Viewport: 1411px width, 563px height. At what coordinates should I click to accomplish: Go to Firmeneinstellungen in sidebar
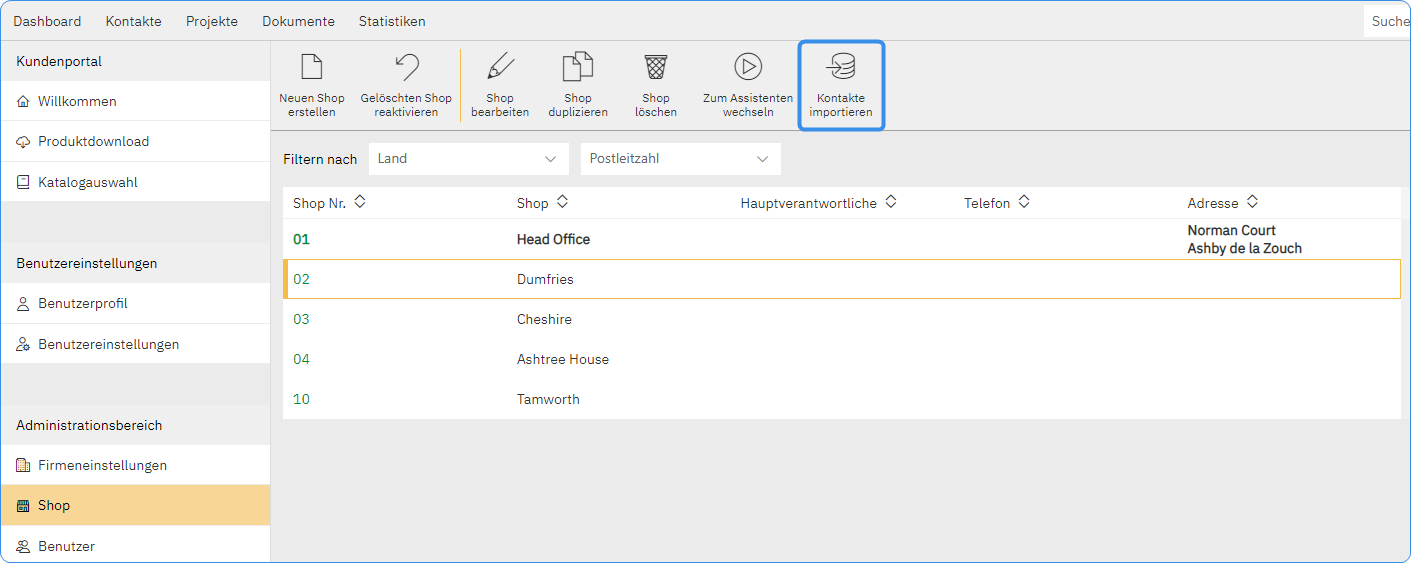click(x=102, y=466)
